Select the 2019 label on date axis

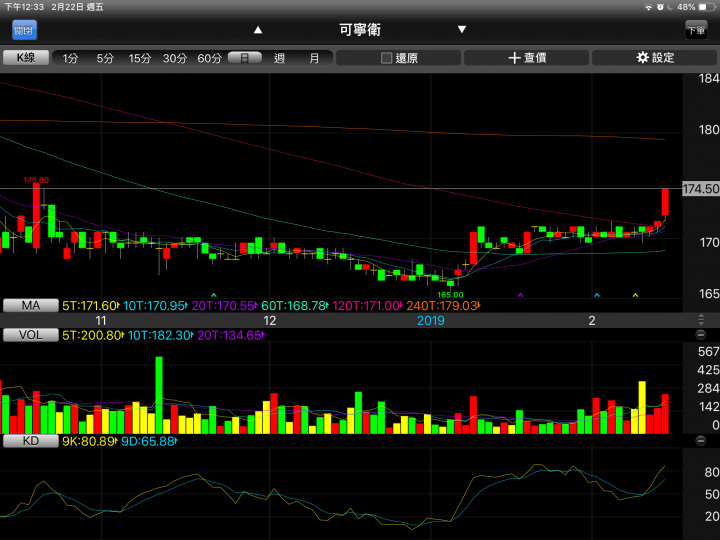[431, 321]
